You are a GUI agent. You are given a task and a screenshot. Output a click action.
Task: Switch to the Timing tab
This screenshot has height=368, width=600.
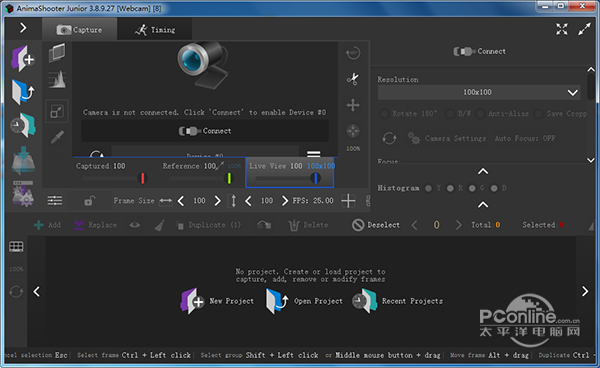coord(155,30)
